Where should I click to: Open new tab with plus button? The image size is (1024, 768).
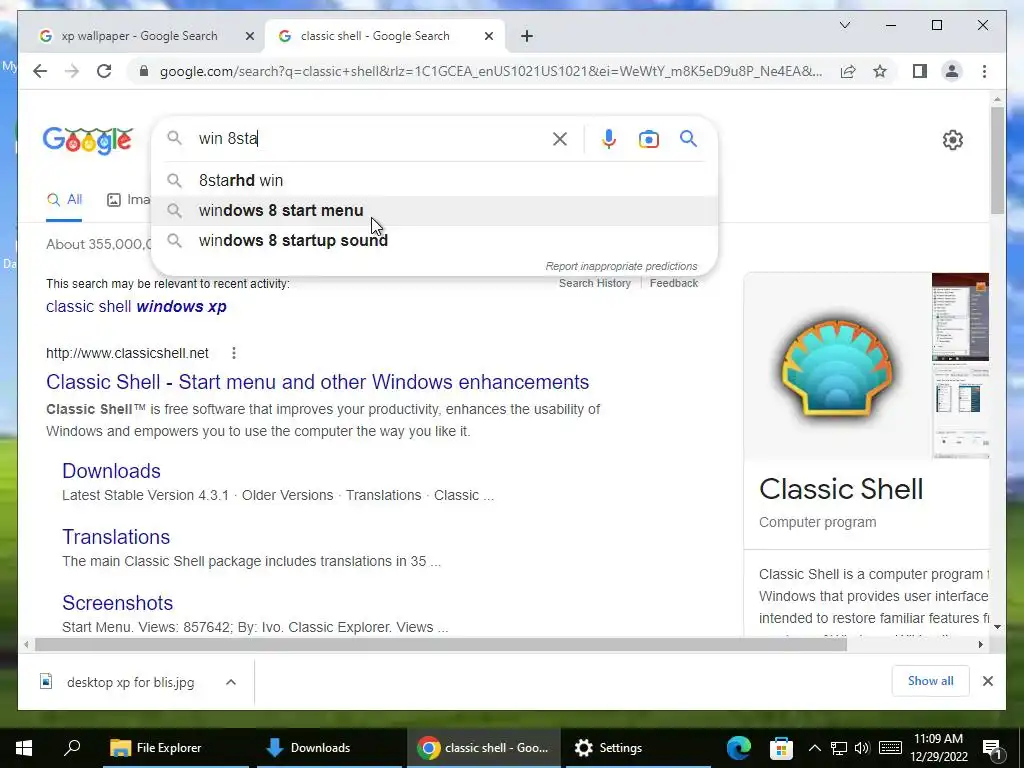[x=527, y=36]
